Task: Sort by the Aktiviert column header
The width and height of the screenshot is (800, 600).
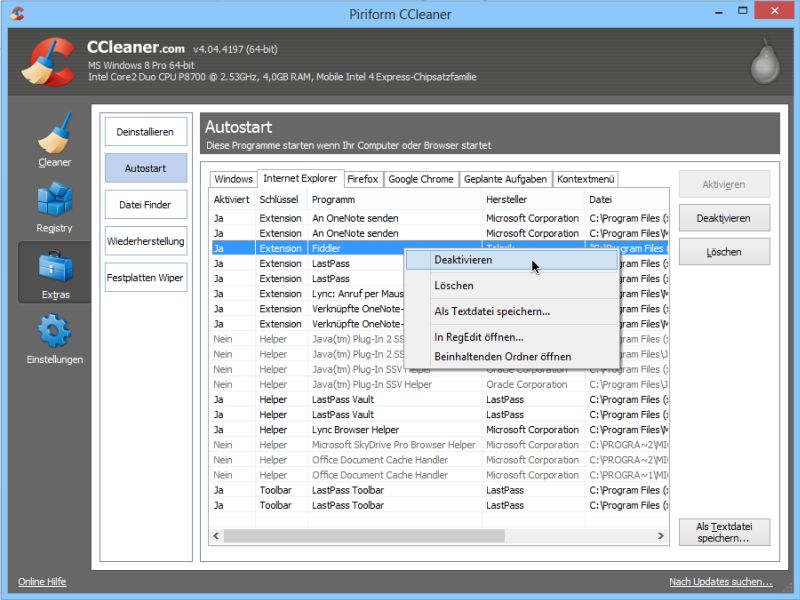Action: 232,199
